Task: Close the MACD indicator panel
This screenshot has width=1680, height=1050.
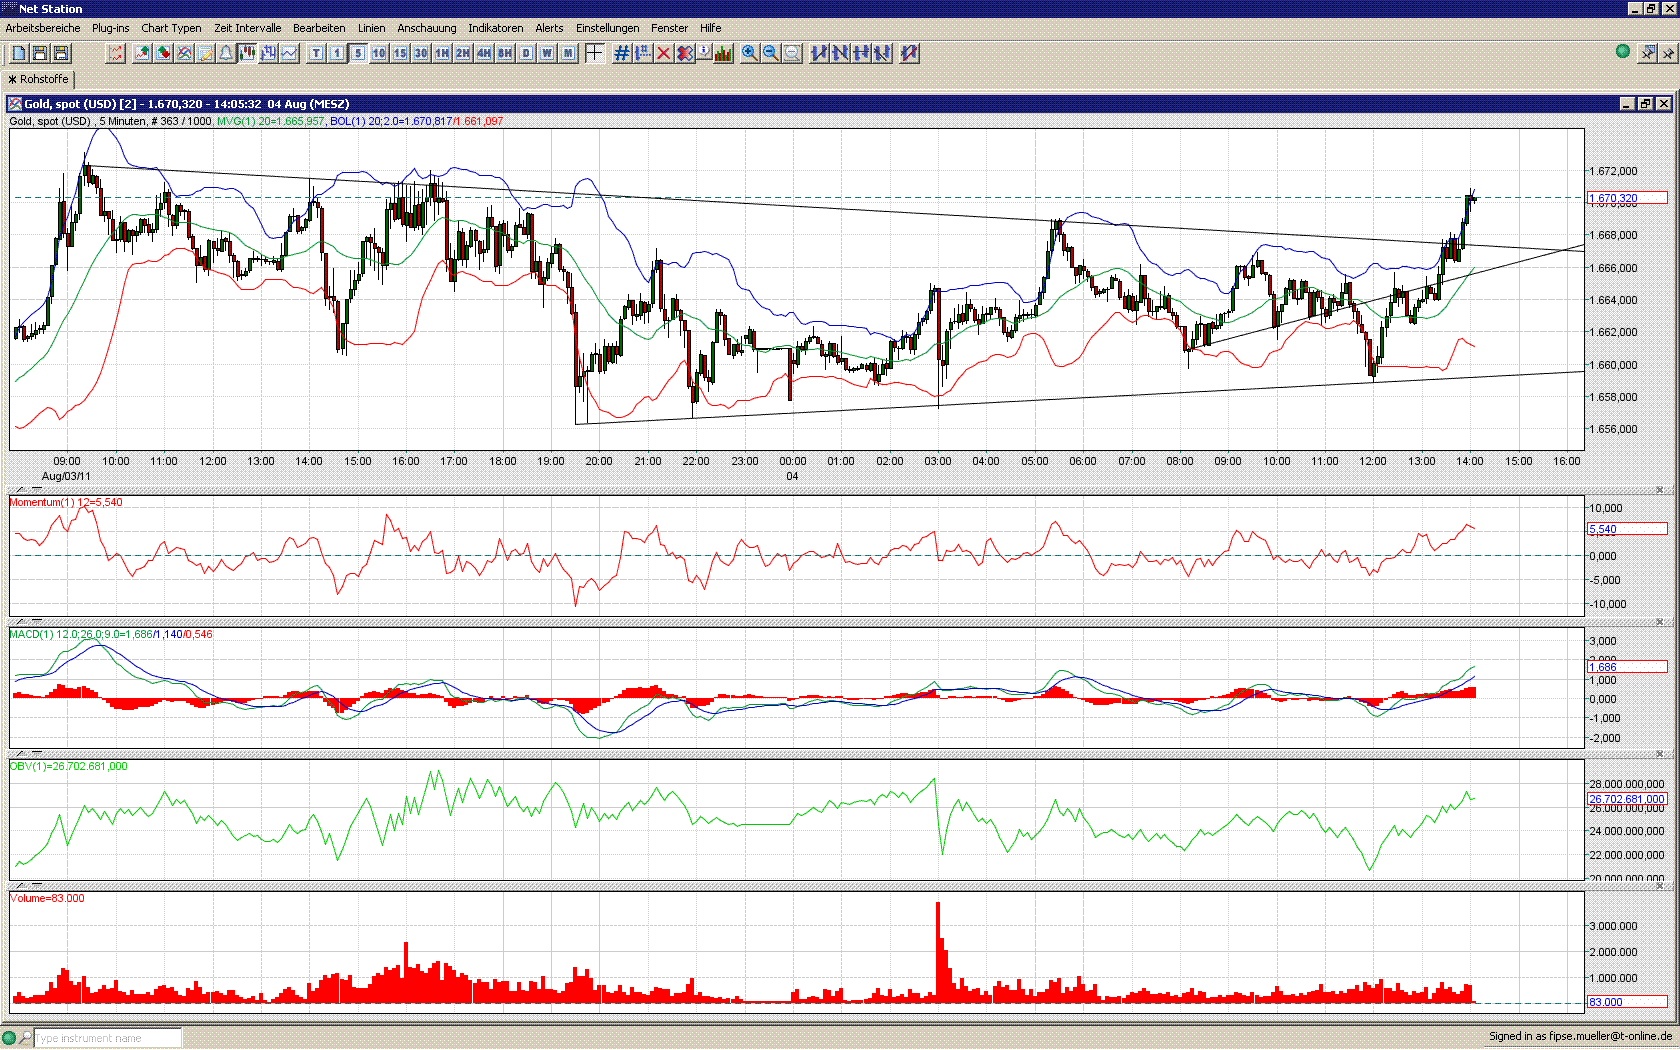Action: click(x=1660, y=622)
